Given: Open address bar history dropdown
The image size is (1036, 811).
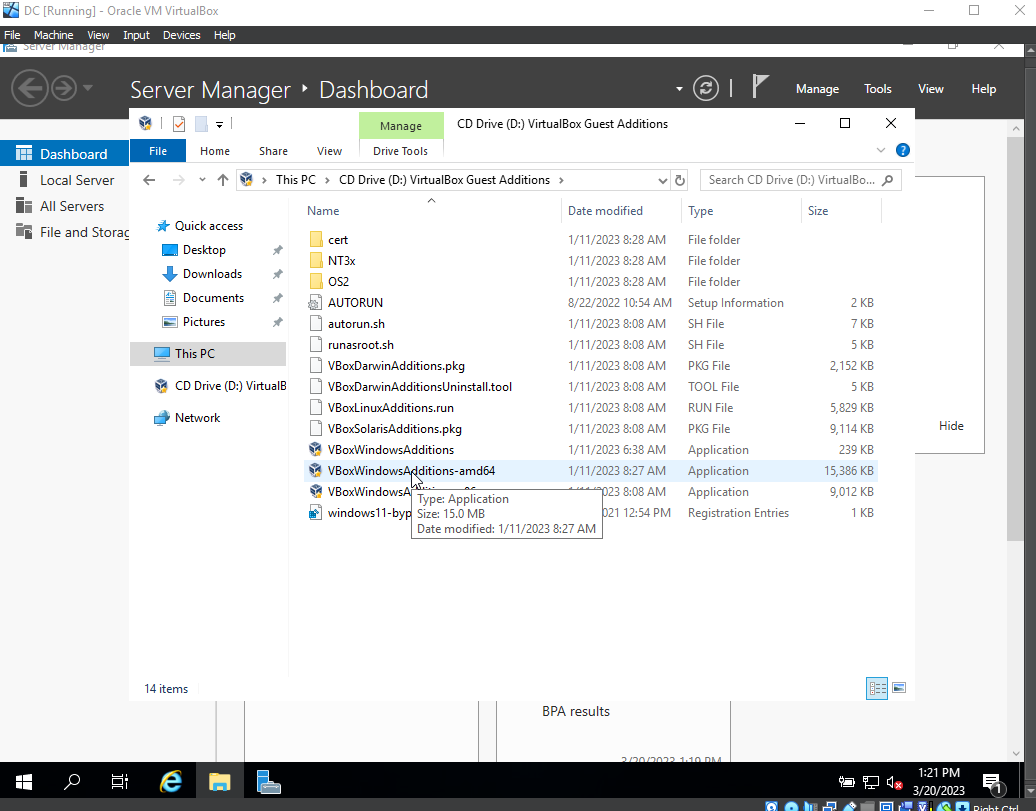Looking at the screenshot, I should tap(662, 180).
